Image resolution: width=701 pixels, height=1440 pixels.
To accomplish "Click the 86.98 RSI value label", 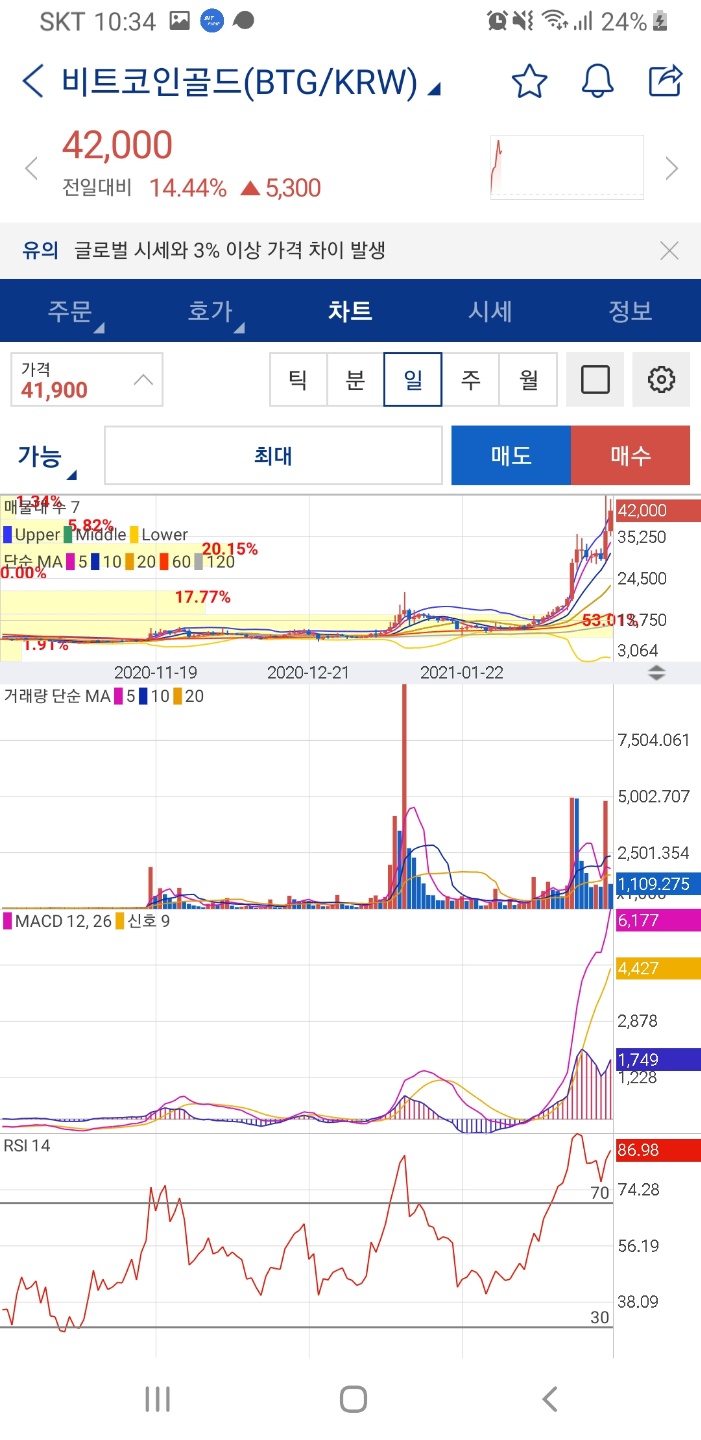I will pos(658,1151).
